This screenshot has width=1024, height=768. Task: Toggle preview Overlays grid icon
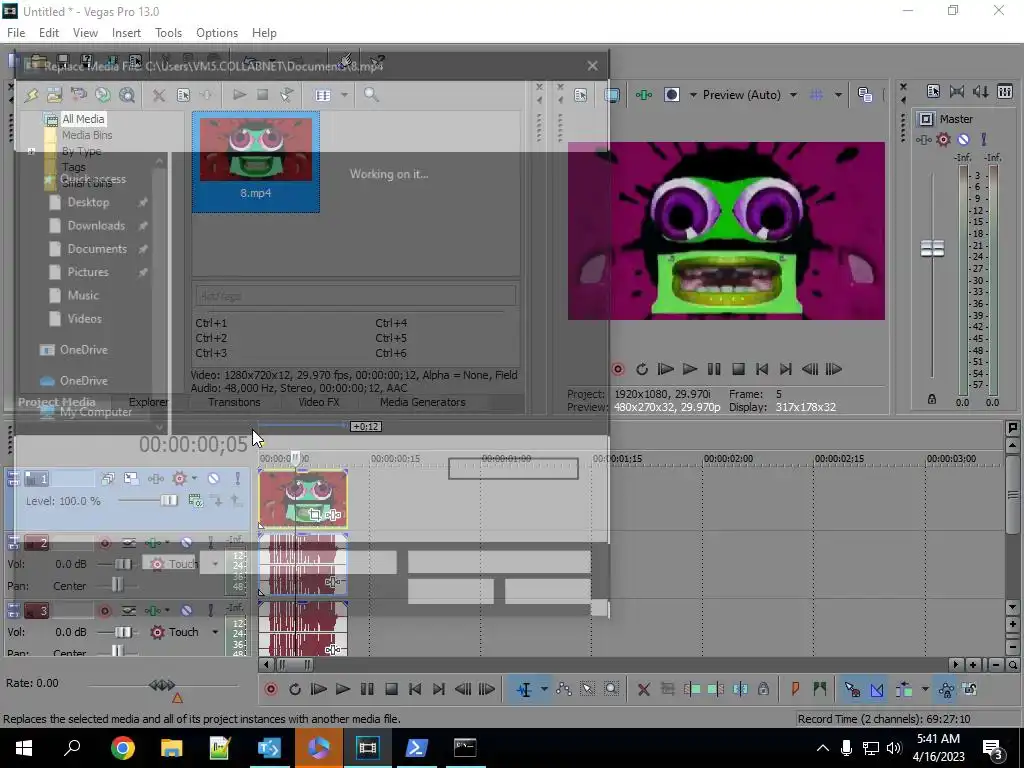point(816,95)
